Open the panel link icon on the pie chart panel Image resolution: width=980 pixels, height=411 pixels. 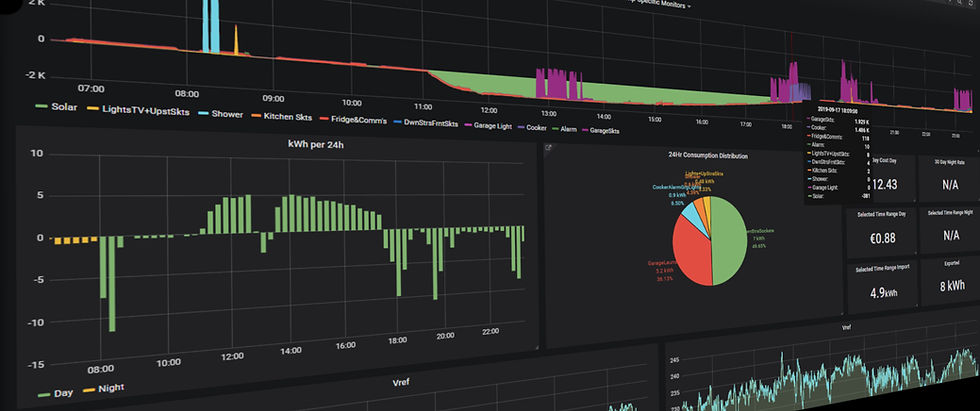549,148
